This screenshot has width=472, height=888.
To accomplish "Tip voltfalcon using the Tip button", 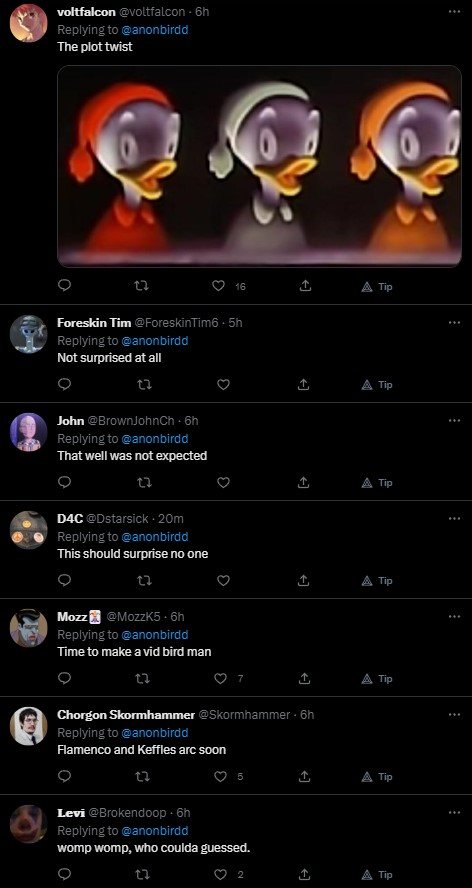I will (x=377, y=286).
